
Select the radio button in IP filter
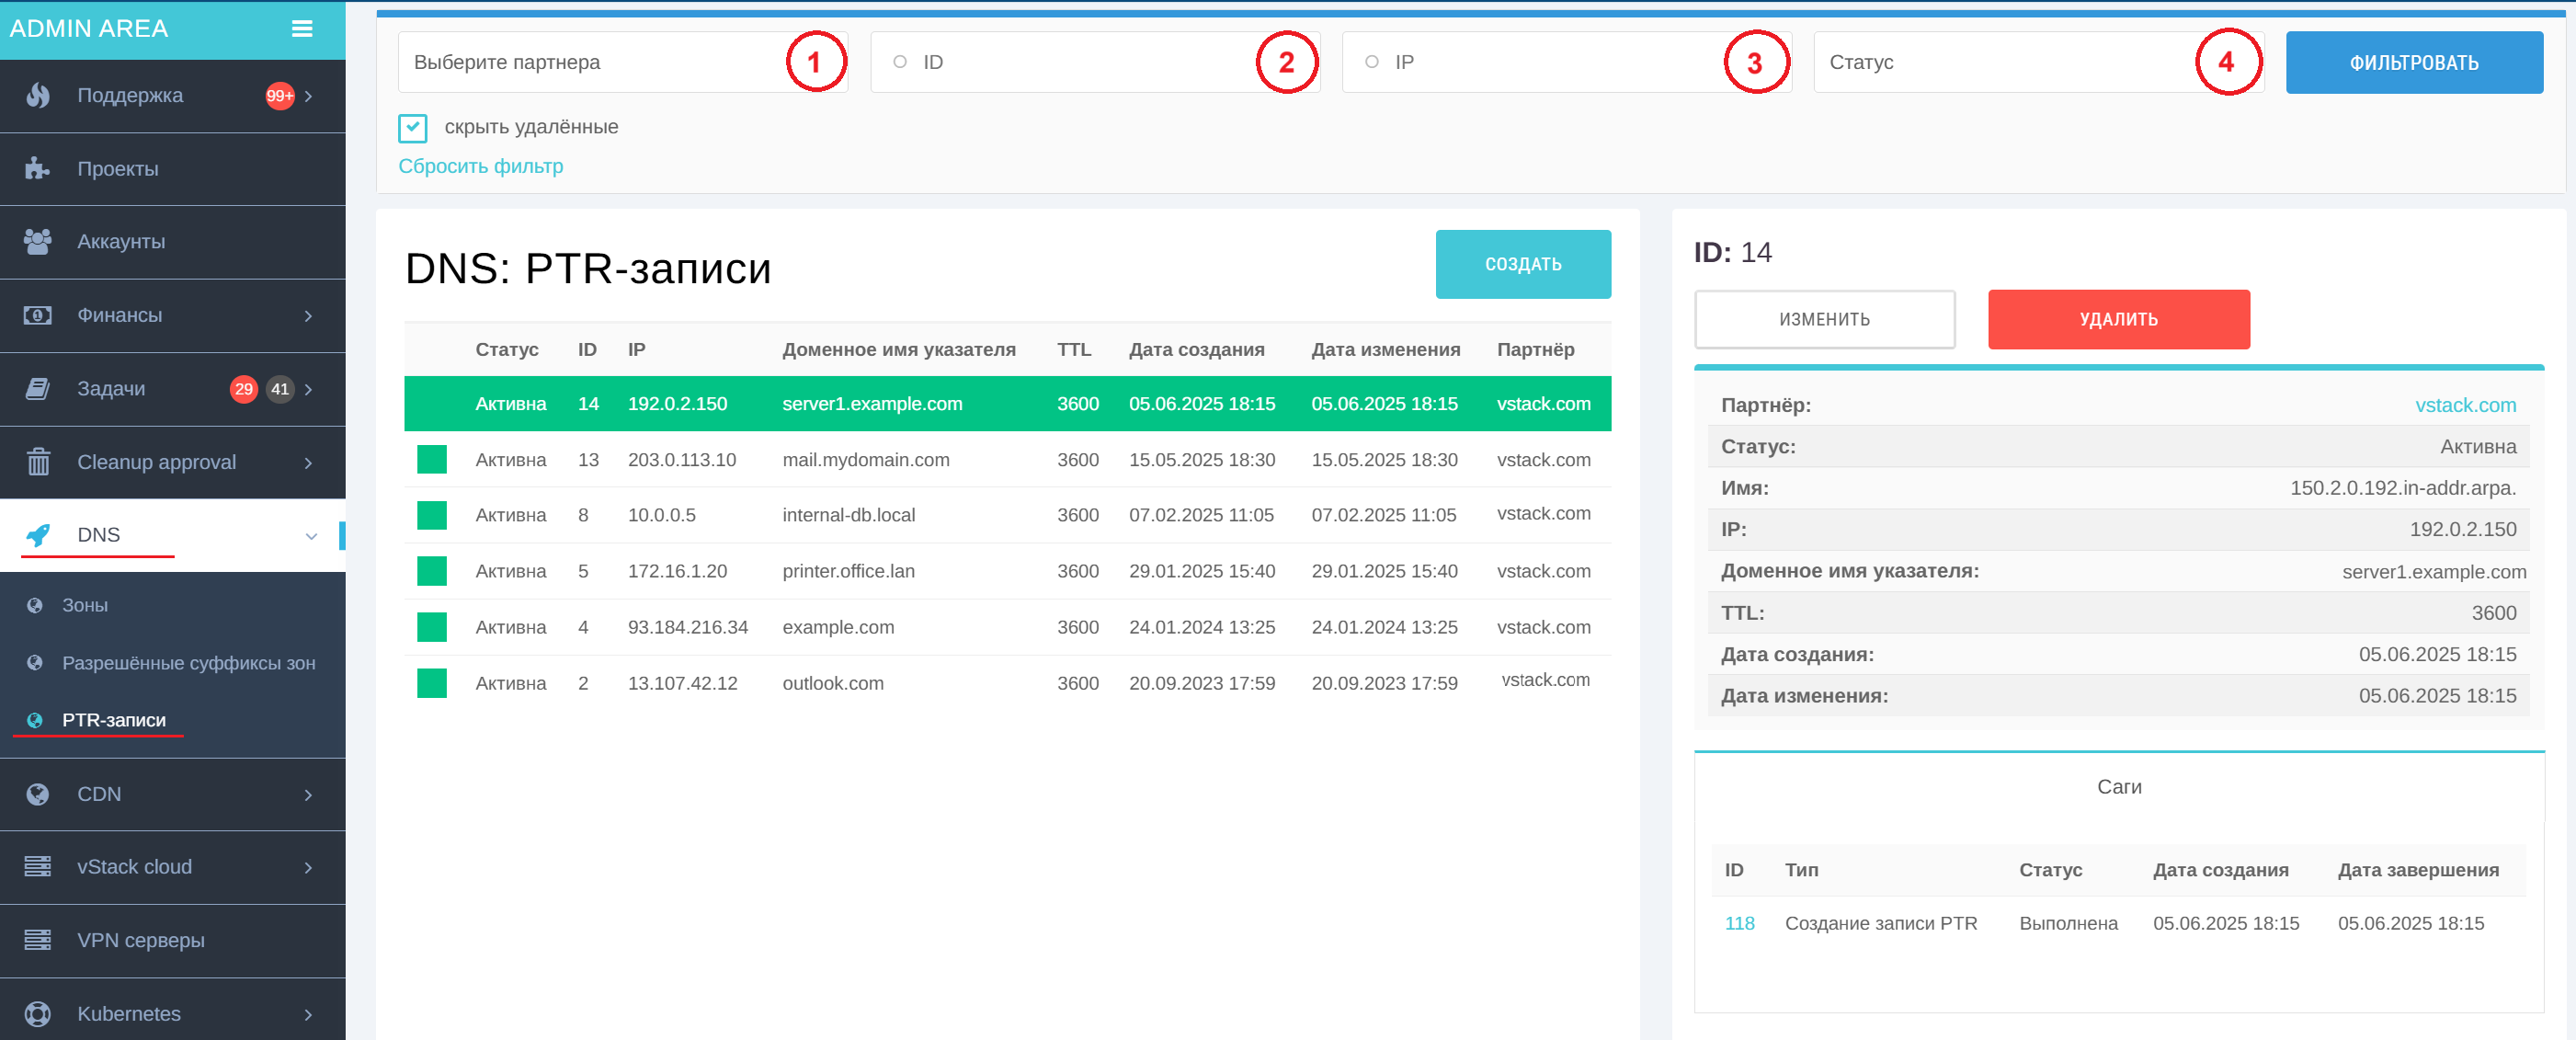pyautogui.click(x=1371, y=62)
